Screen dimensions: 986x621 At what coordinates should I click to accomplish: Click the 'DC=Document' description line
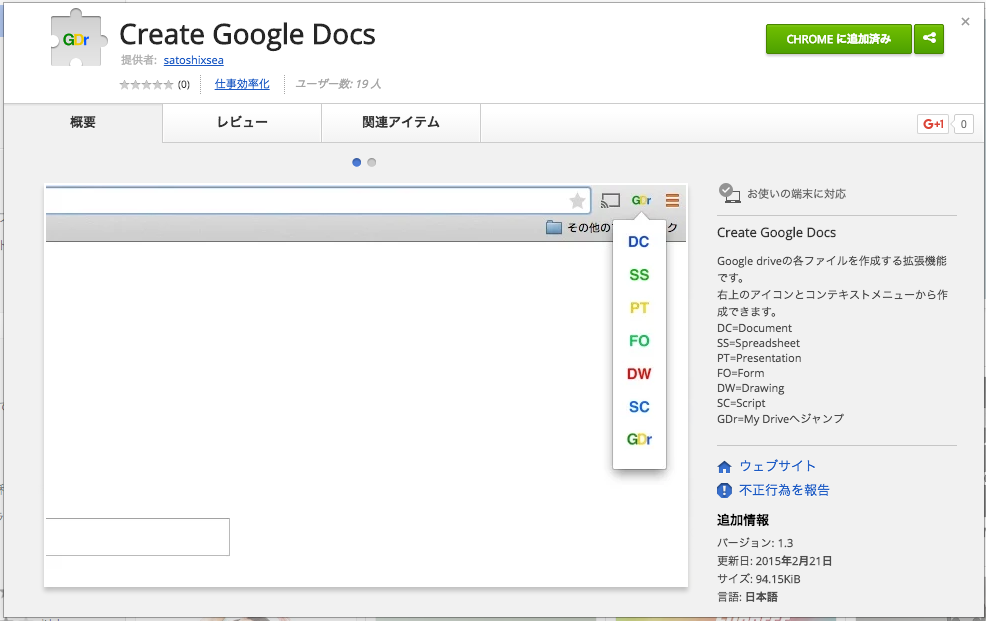coord(754,328)
